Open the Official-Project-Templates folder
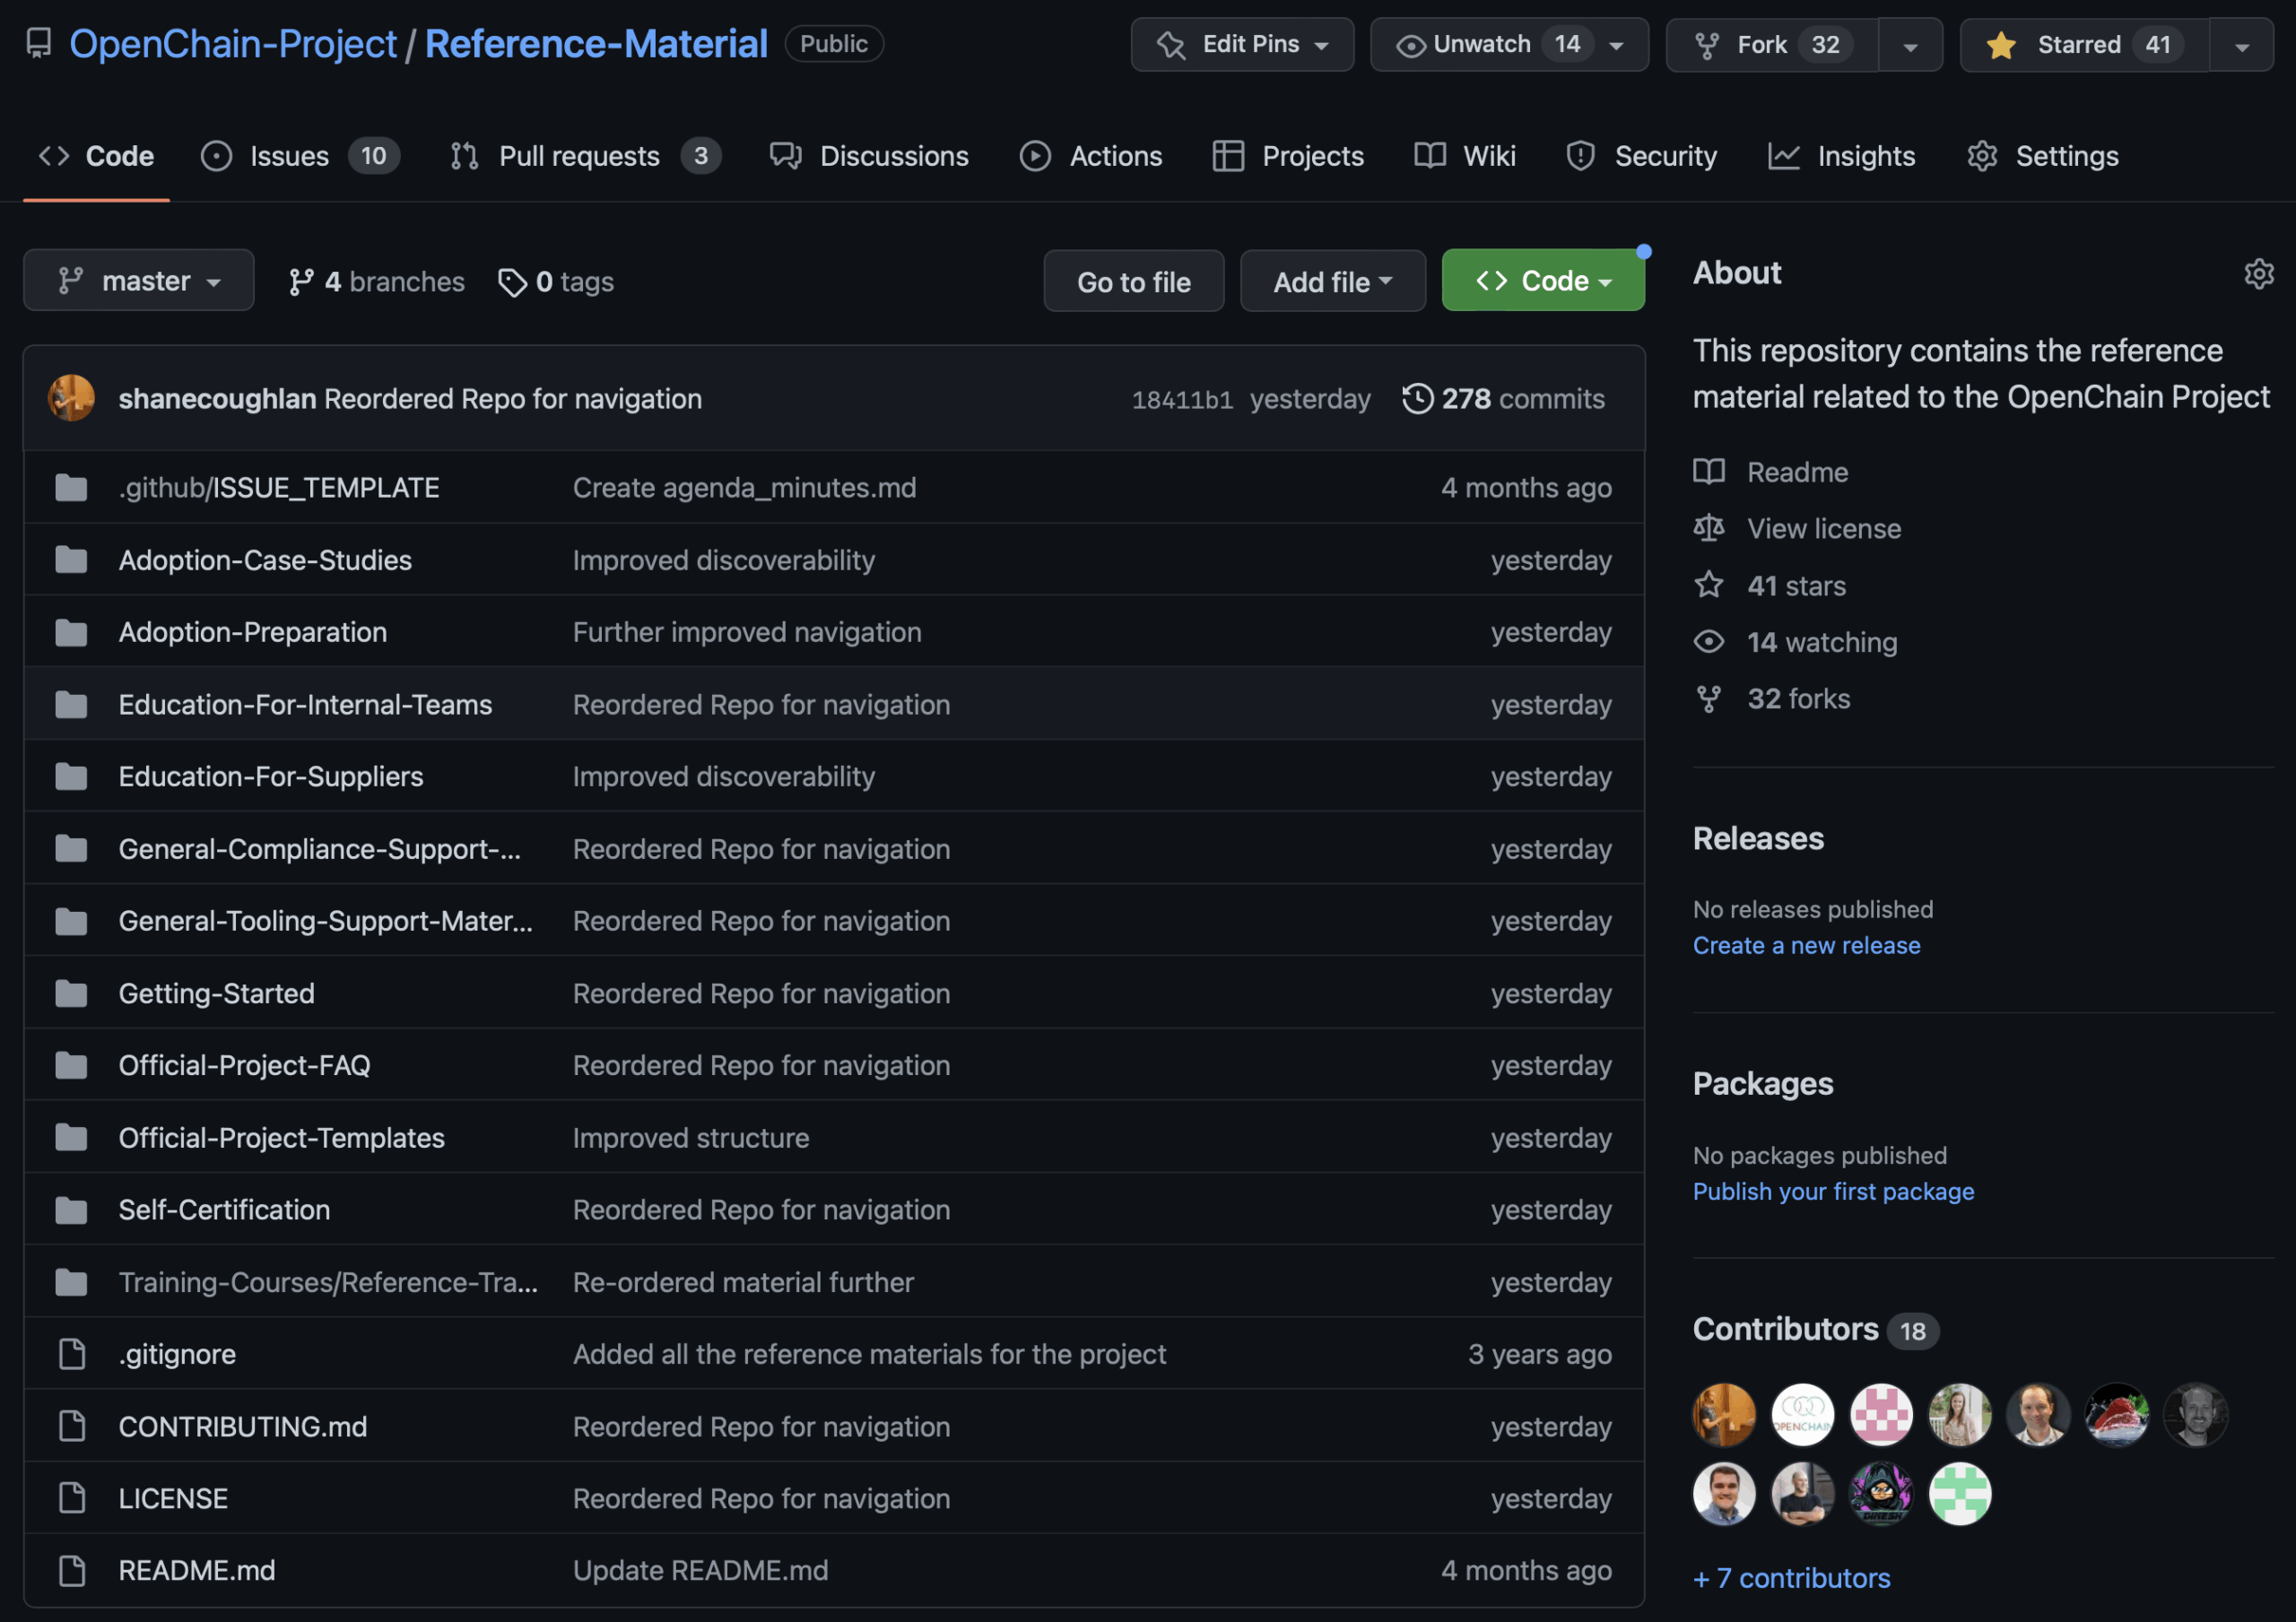 (x=281, y=1137)
